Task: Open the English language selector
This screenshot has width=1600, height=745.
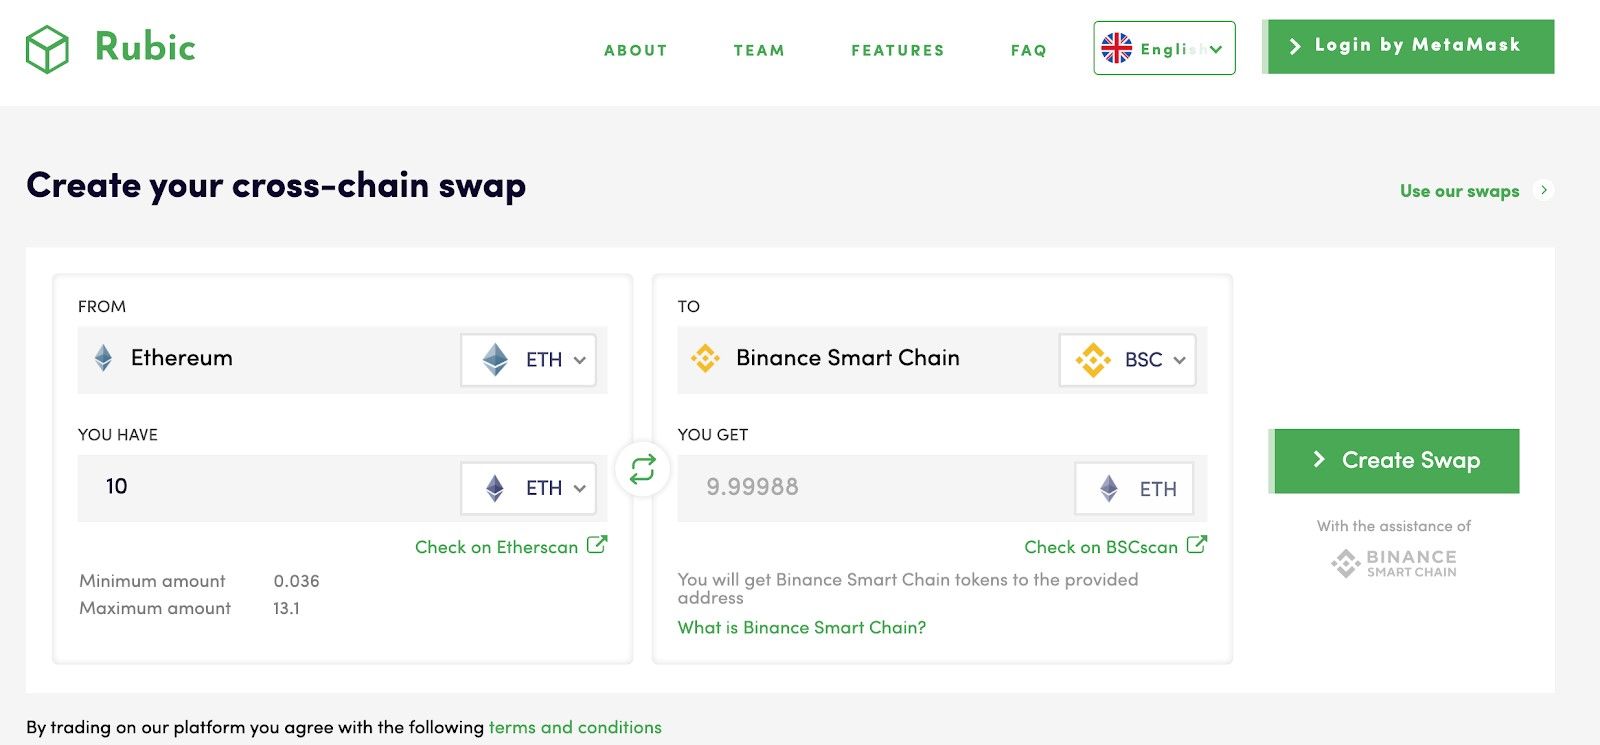Action: pos(1165,48)
